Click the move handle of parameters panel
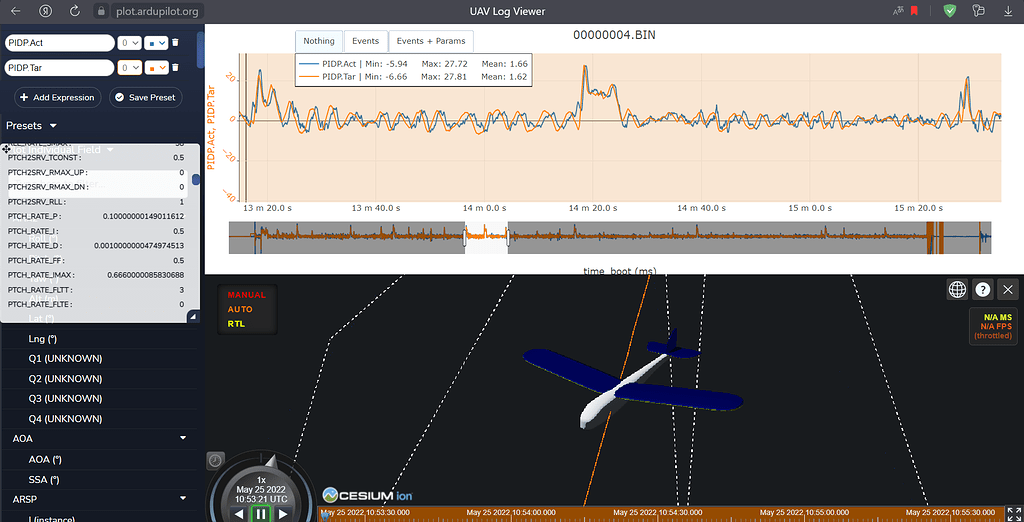 coord(5,149)
